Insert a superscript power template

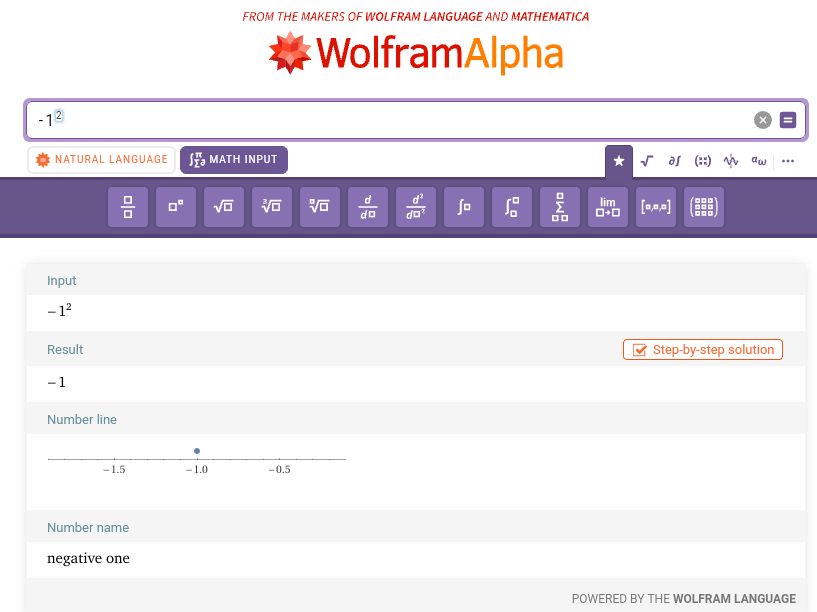click(x=176, y=207)
